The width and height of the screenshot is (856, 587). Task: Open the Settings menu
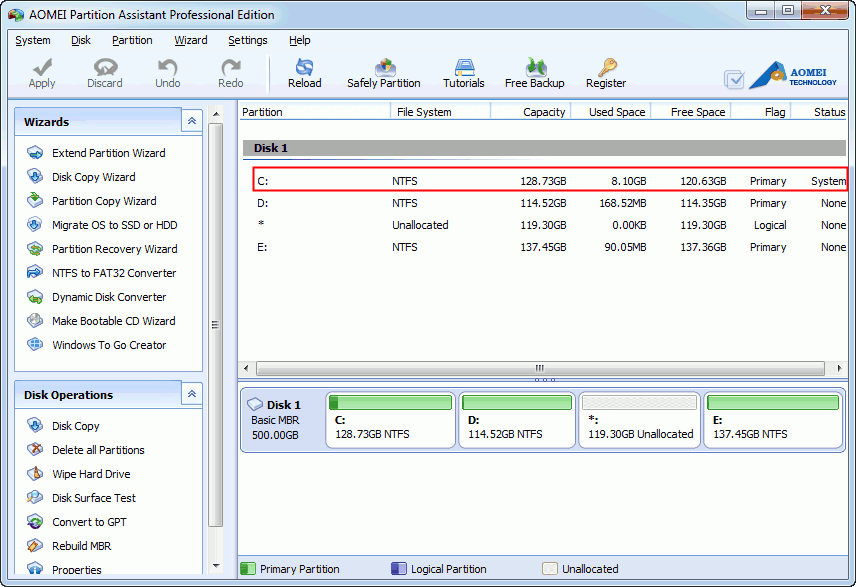pos(247,40)
